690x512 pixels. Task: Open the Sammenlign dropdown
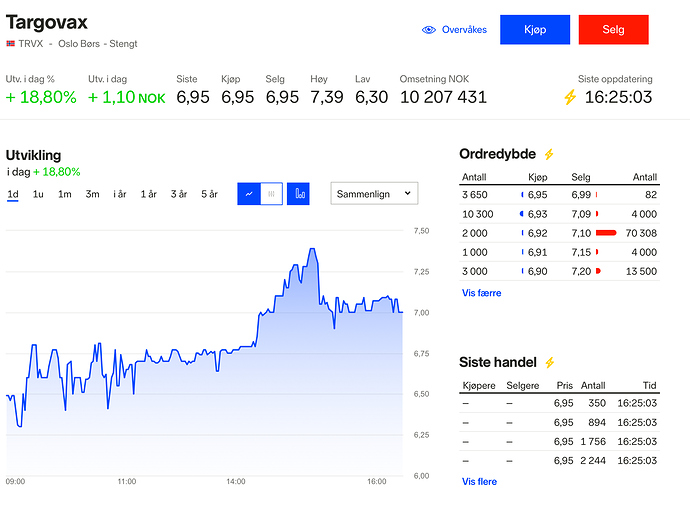(374, 194)
